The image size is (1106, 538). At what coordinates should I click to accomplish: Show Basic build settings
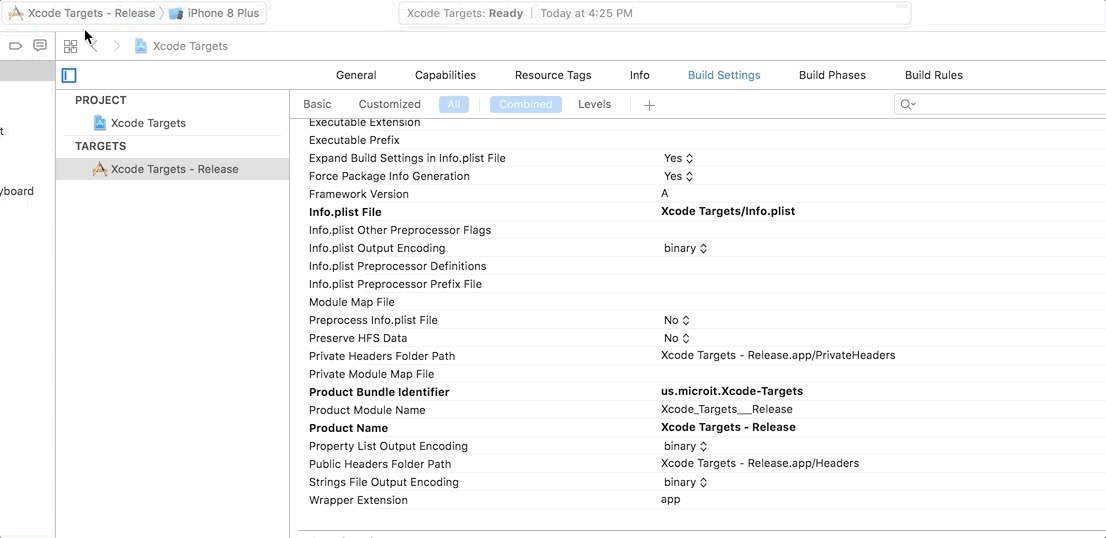pos(317,104)
